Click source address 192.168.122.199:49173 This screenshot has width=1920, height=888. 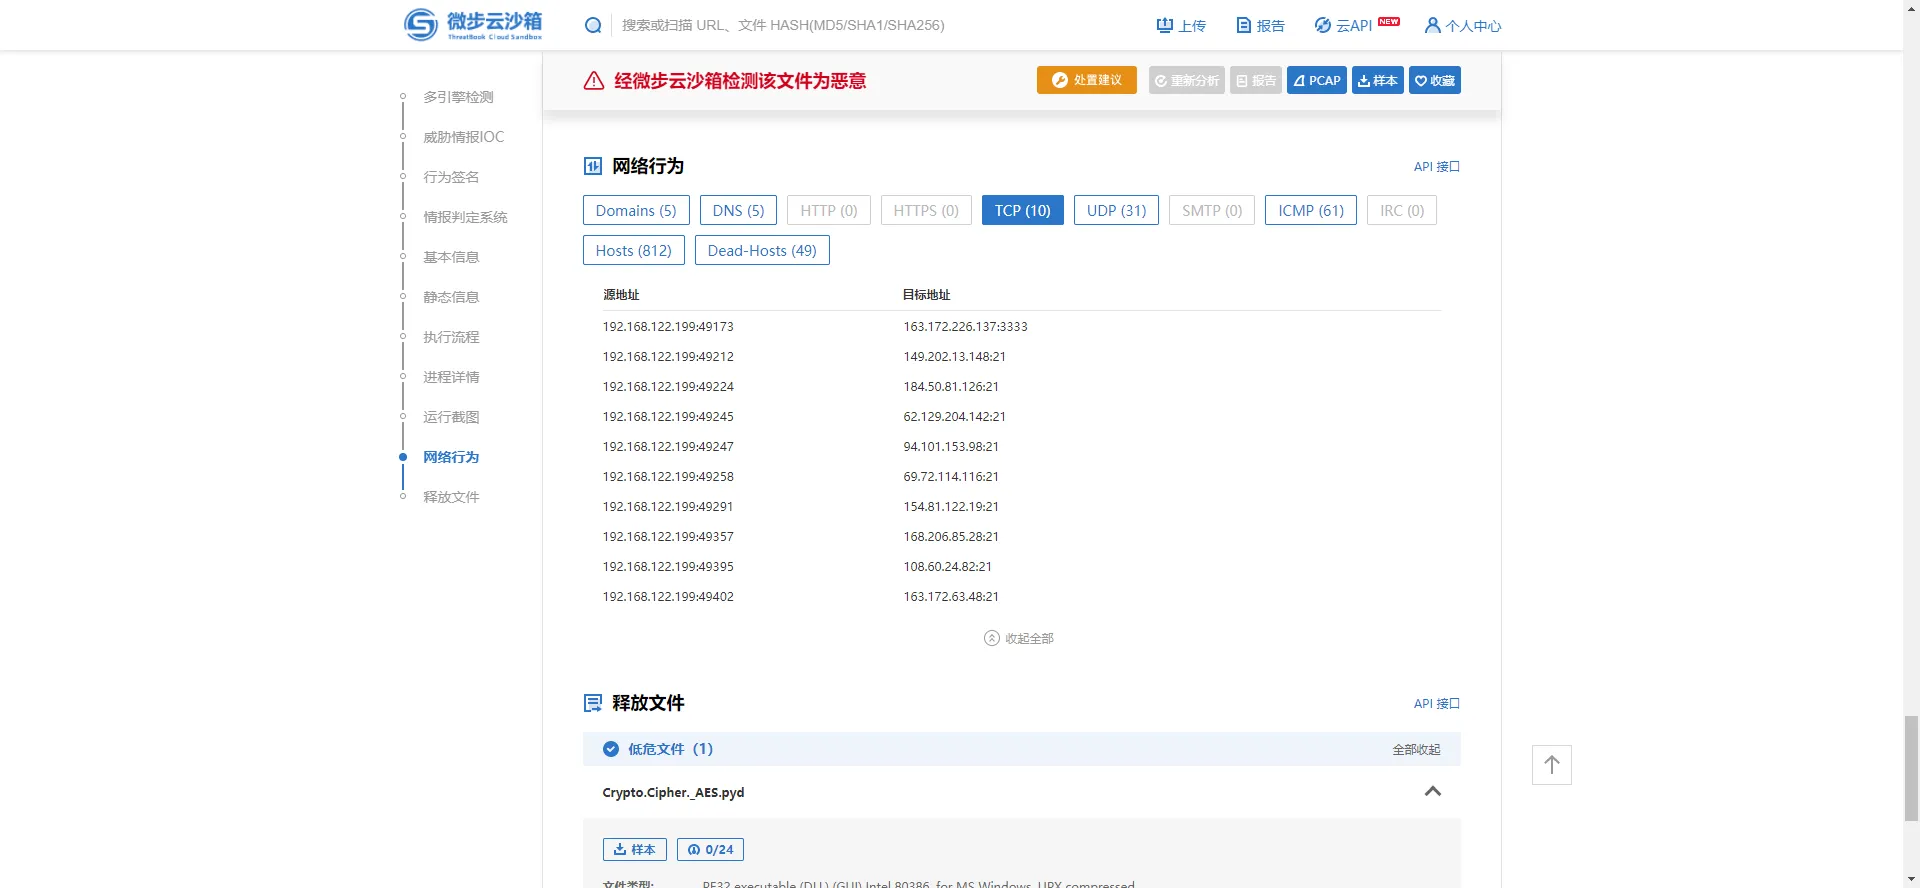(x=668, y=327)
